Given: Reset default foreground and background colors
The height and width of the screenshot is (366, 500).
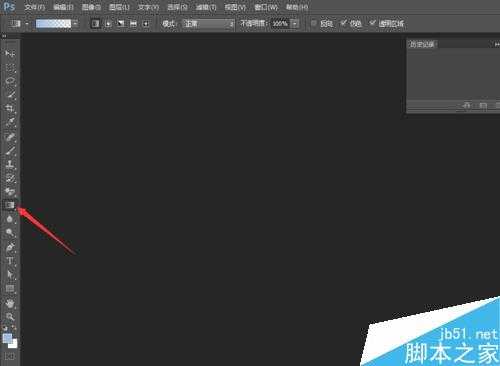Looking at the screenshot, I should coord(5,328).
